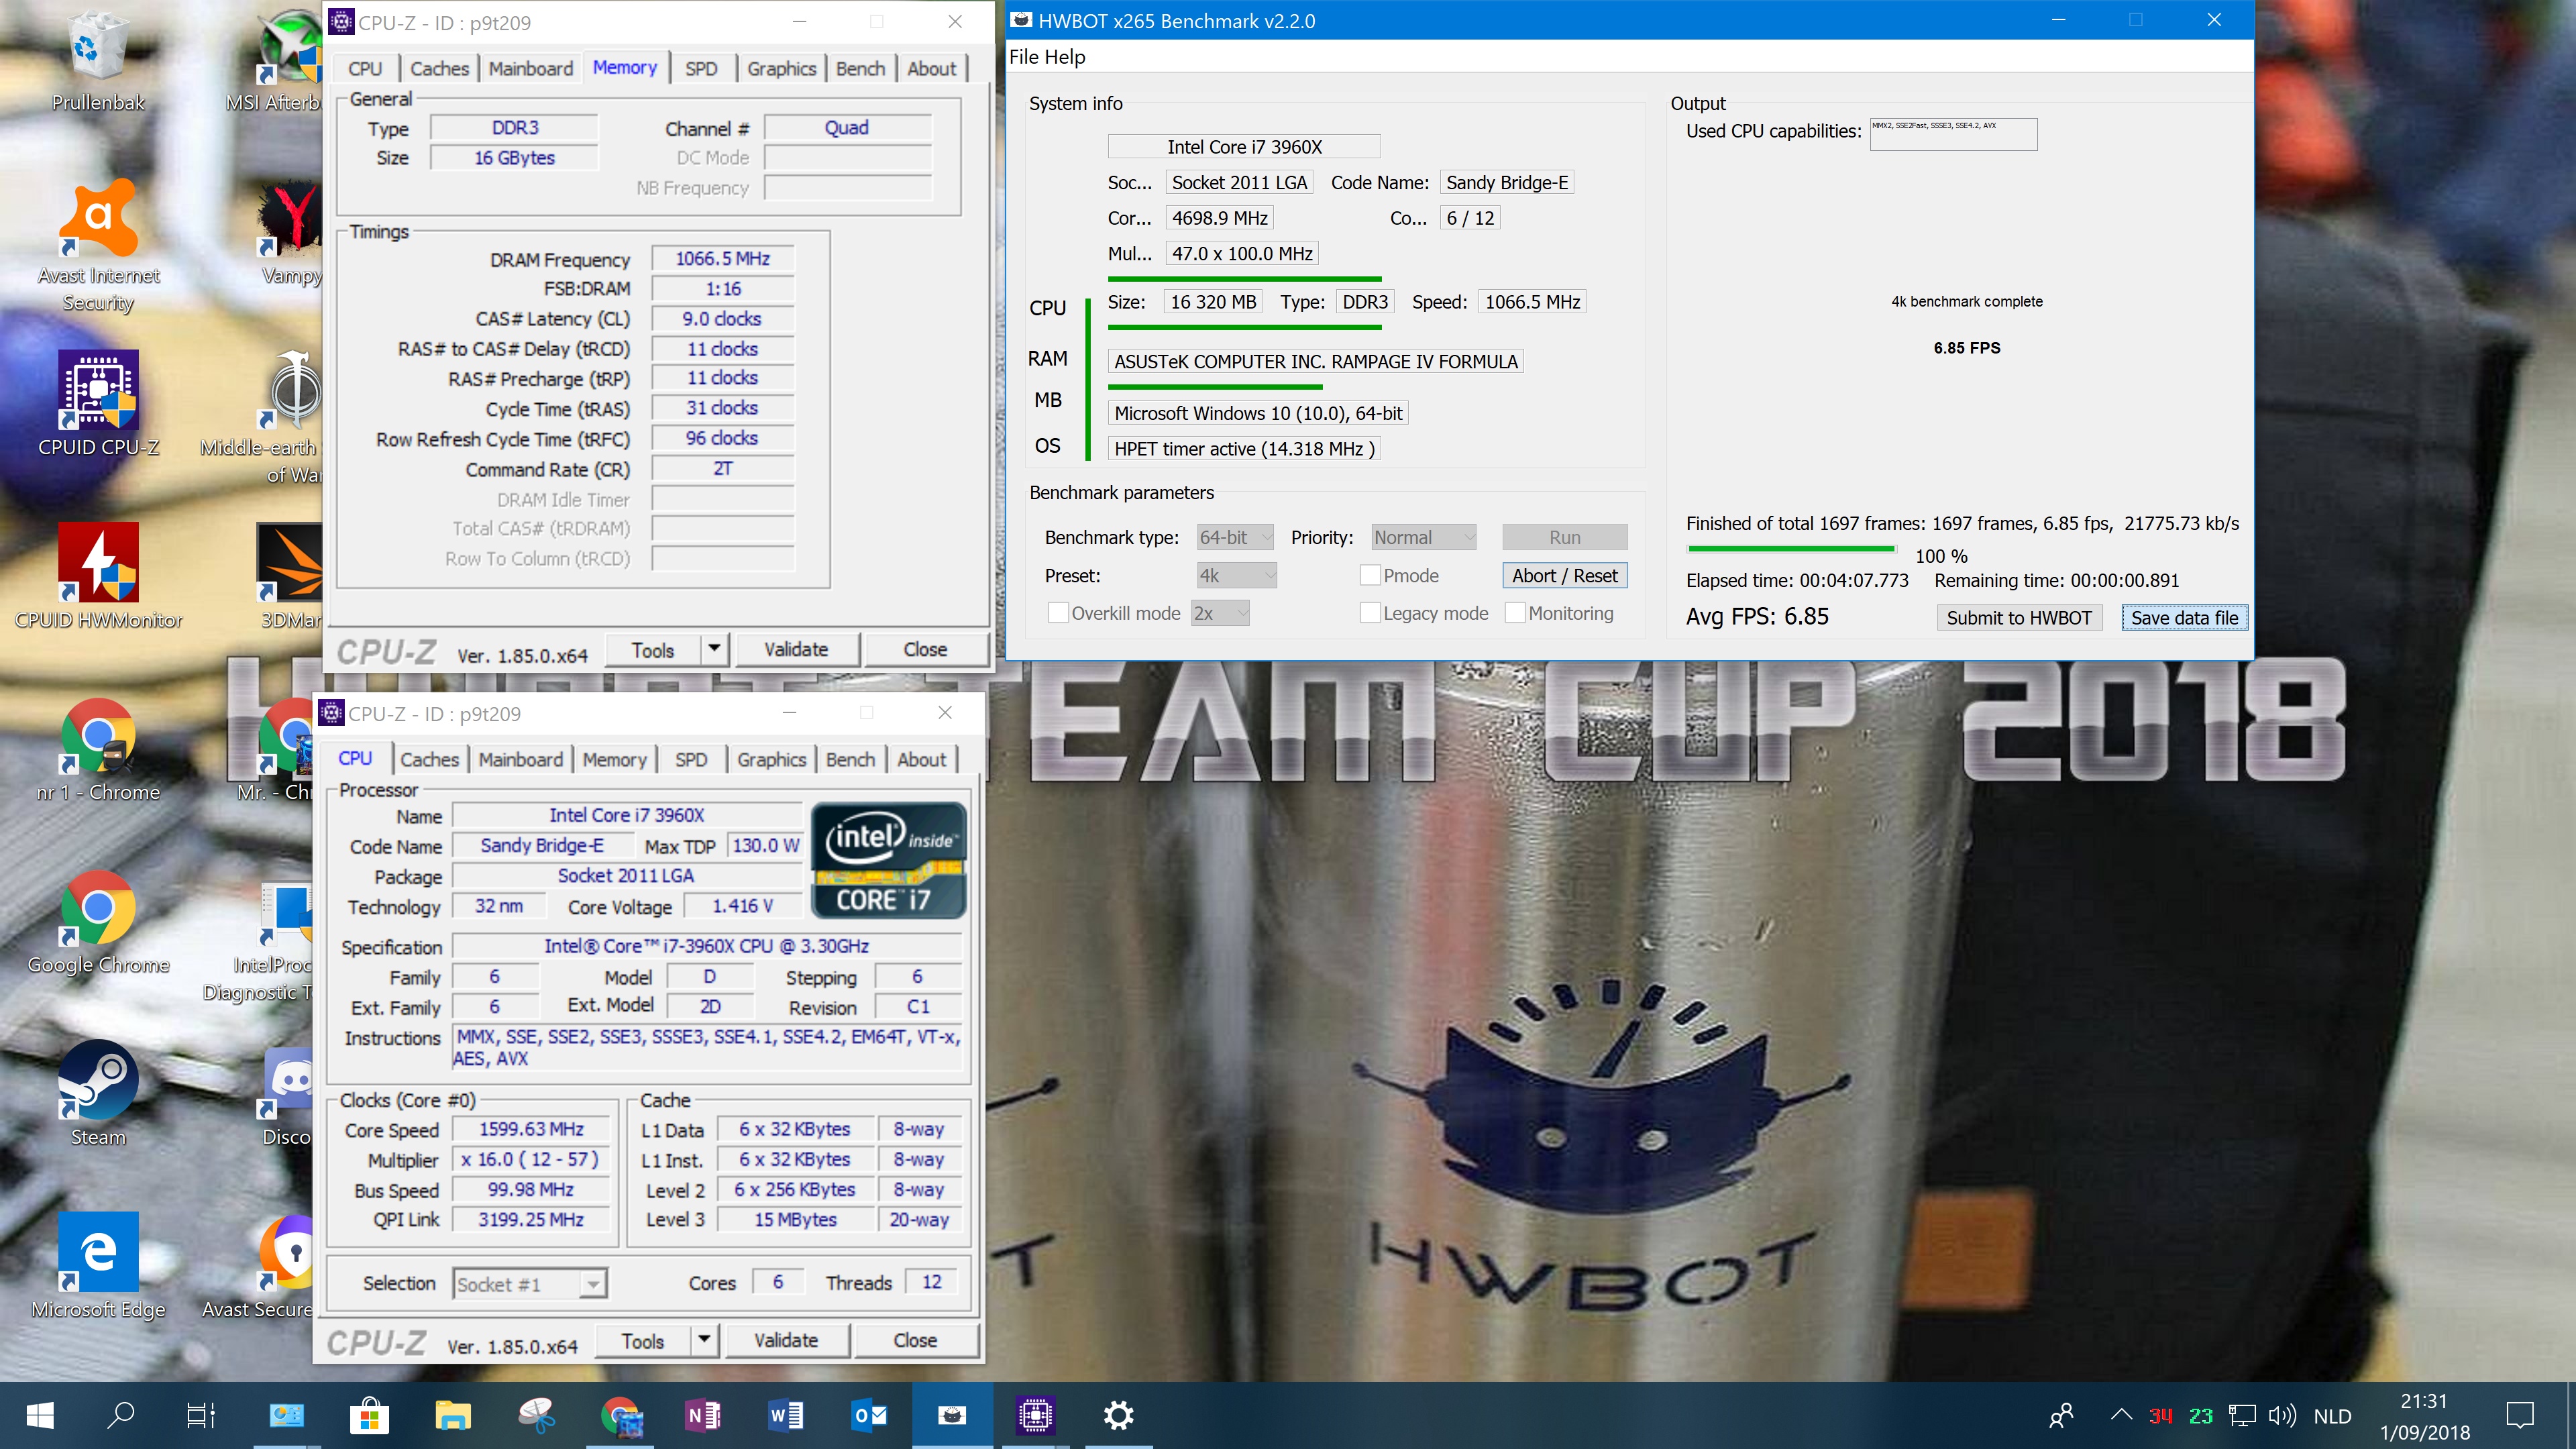Switch to Bench tab in lower CPU-Z window
Viewport: 2576px width, 1449px height.
coord(850,760)
